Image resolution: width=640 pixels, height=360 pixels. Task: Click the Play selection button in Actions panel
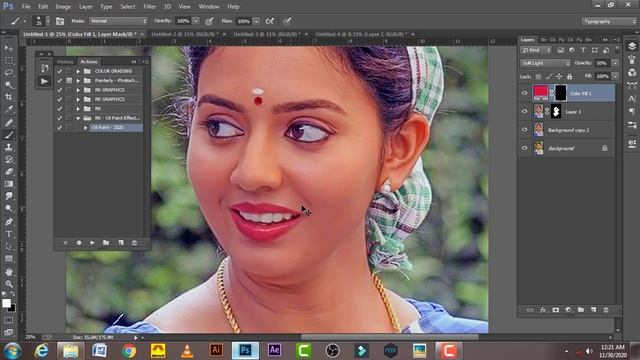point(92,242)
